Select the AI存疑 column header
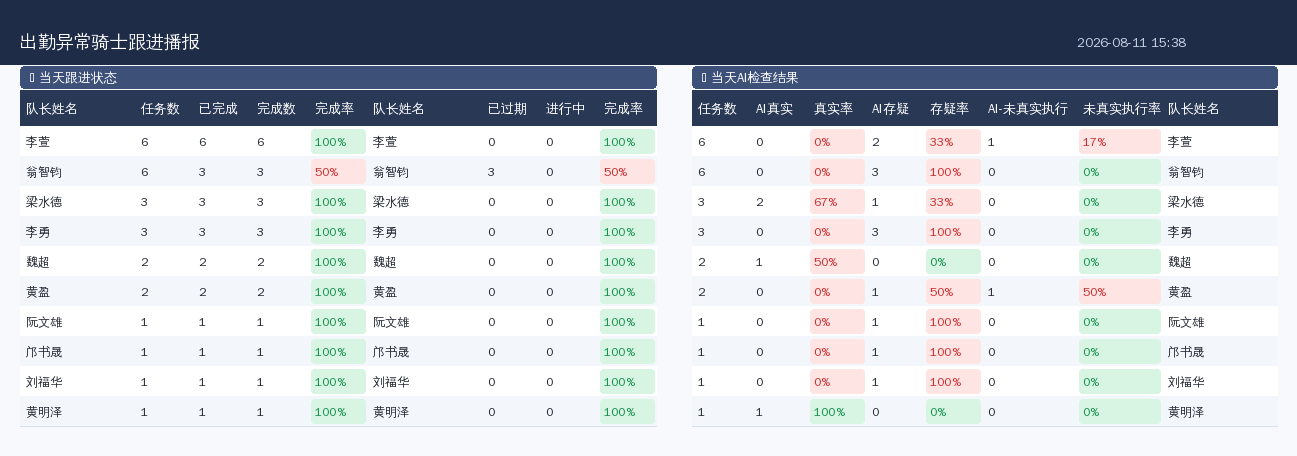1297x456 pixels. (x=890, y=108)
